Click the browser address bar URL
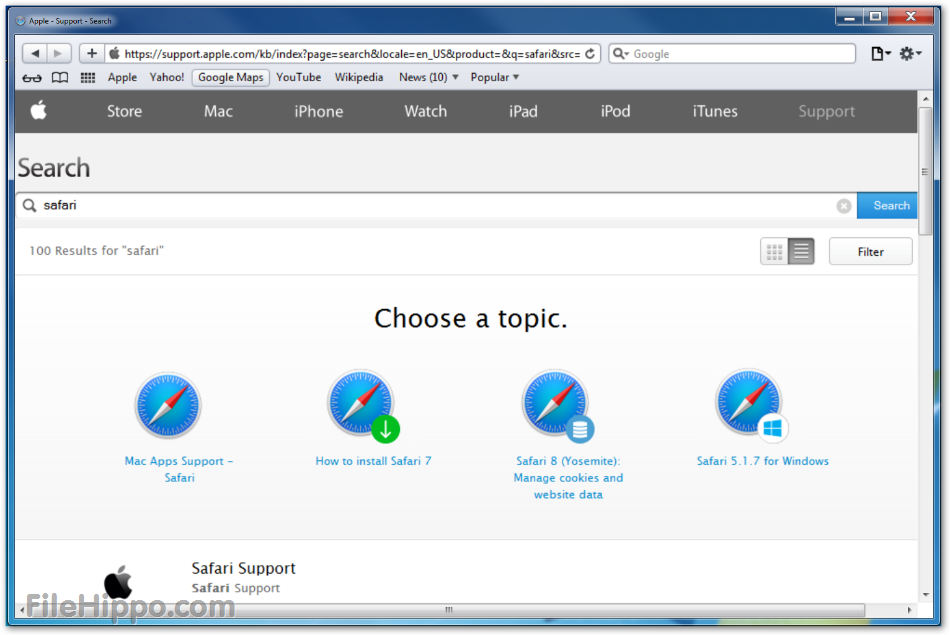Viewport: 950px width, 635px height. pyautogui.click(x=352, y=54)
